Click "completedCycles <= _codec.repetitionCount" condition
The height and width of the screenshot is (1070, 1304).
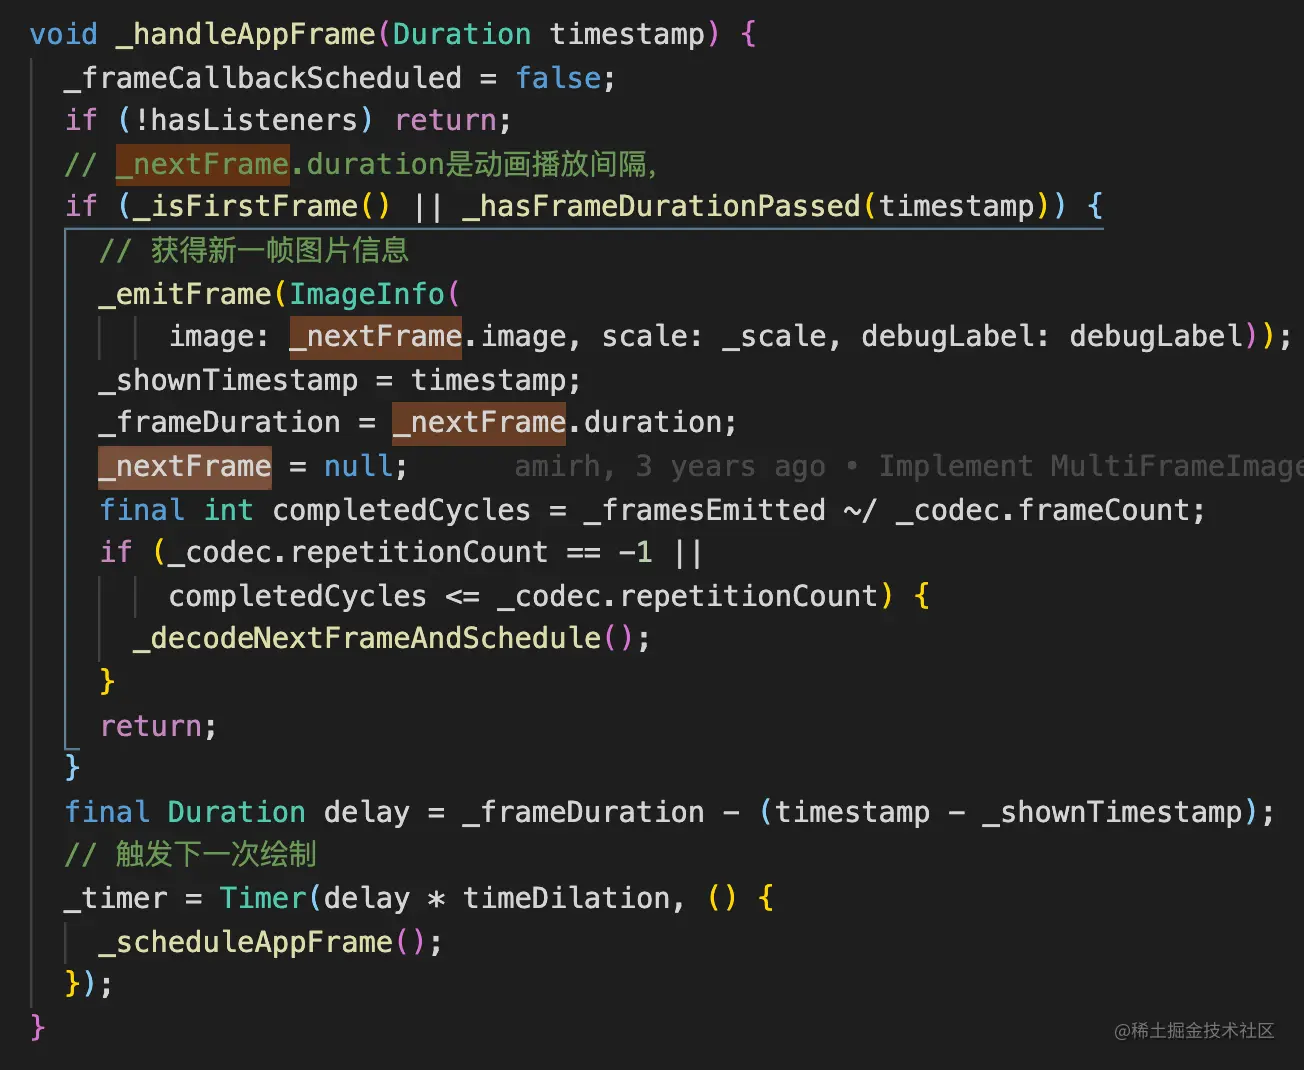pyautogui.click(x=523, y=597)
